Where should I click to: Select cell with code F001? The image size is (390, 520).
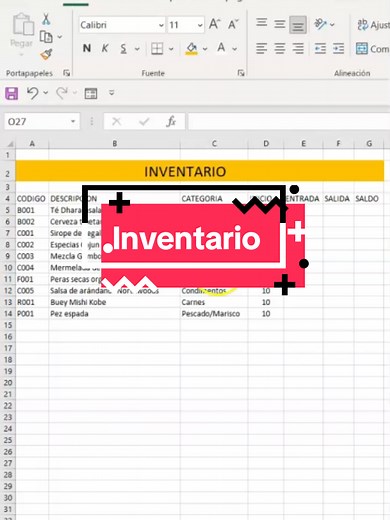tap(32, 279)
